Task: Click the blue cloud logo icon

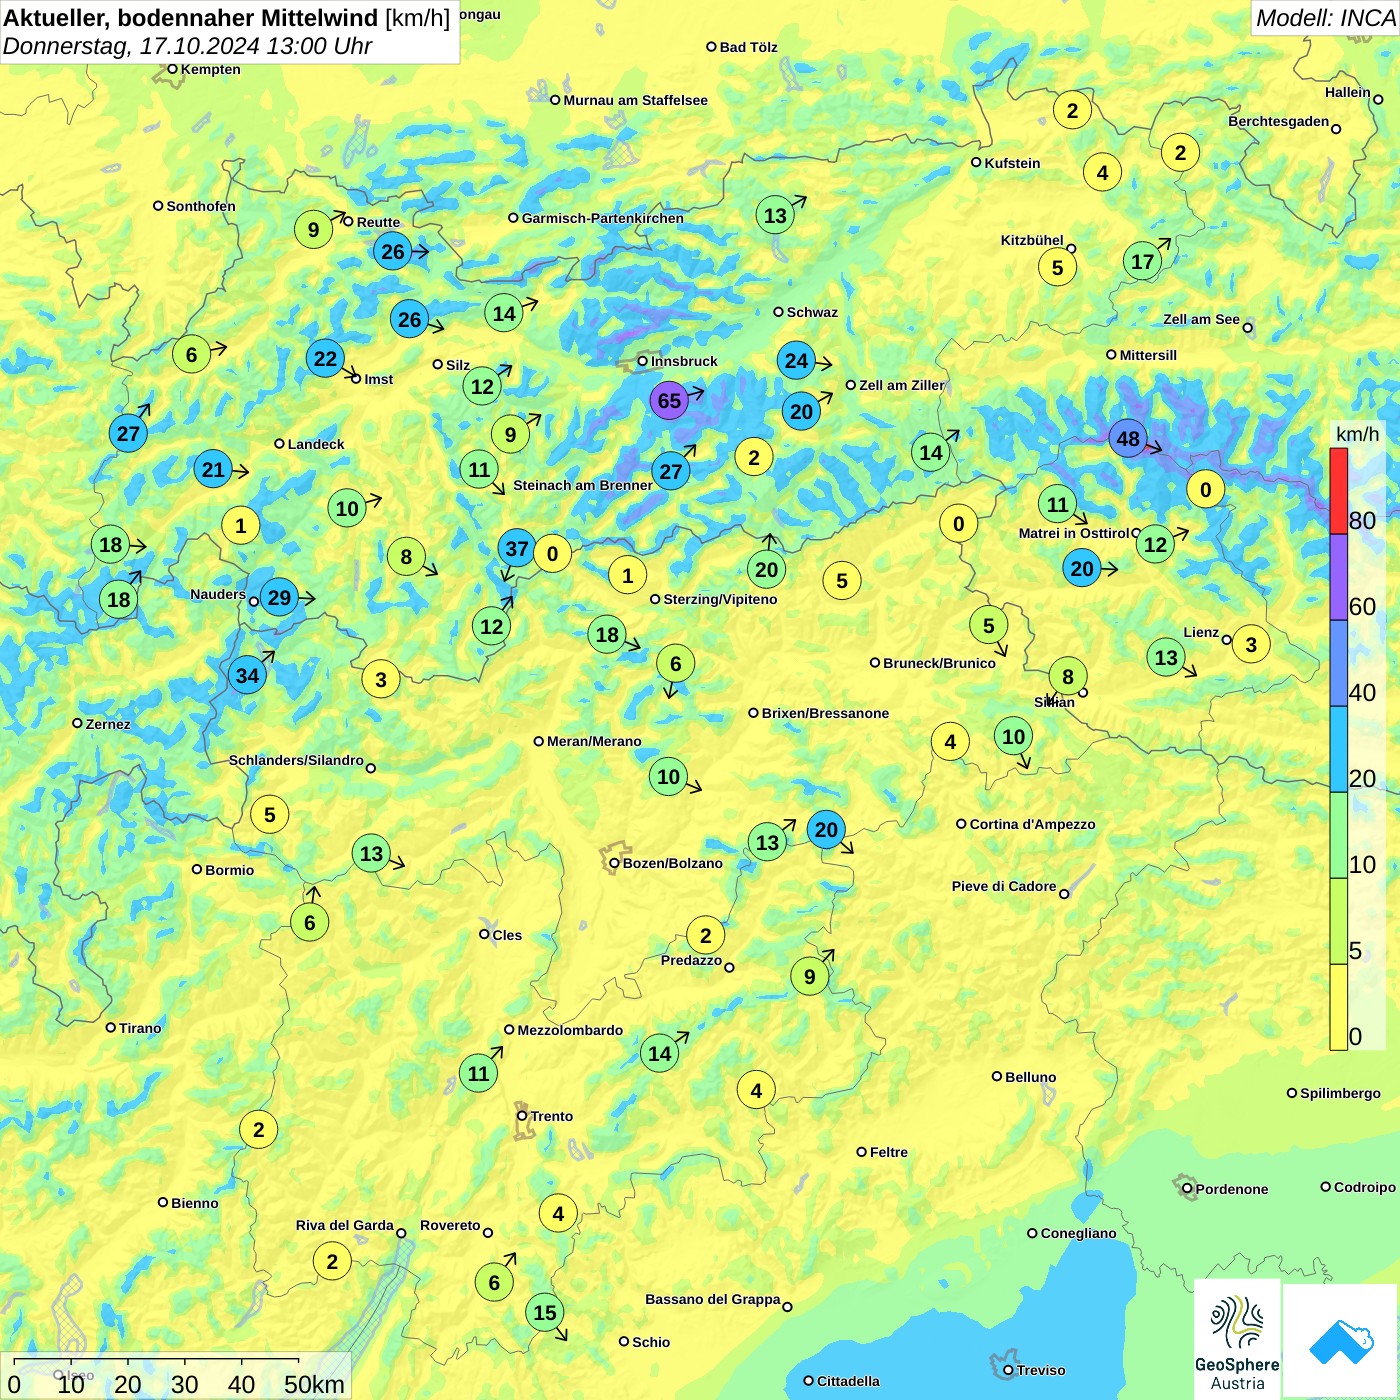Action: tap(1341, 1341)
